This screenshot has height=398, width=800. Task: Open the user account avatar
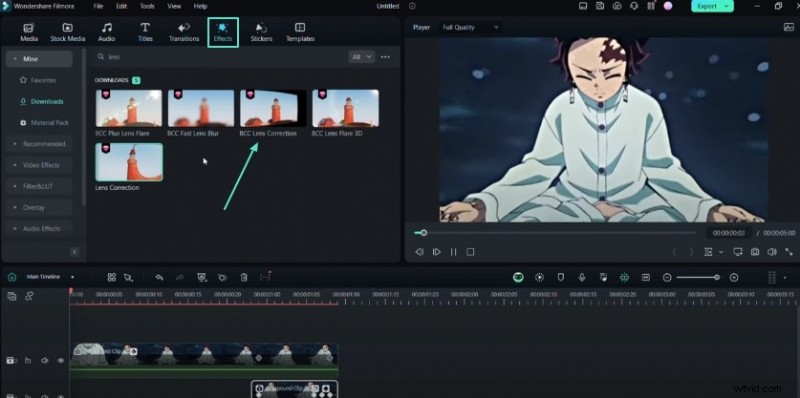click(x=668, y=6)
